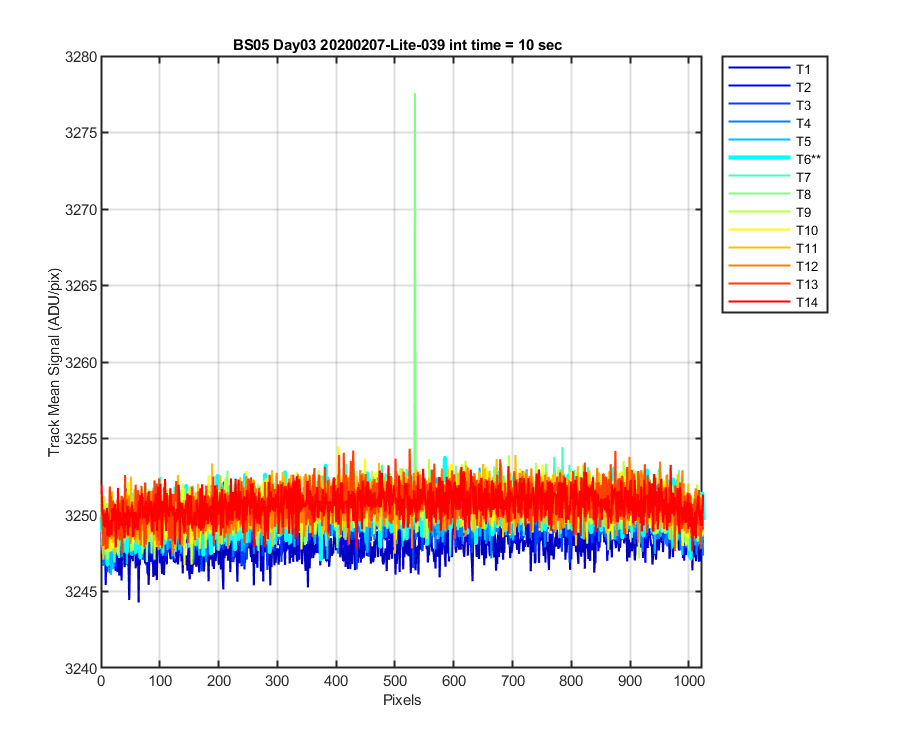Click the 3255 y-axis tick label
Screen dimensions: 900x750
point(81,438)
